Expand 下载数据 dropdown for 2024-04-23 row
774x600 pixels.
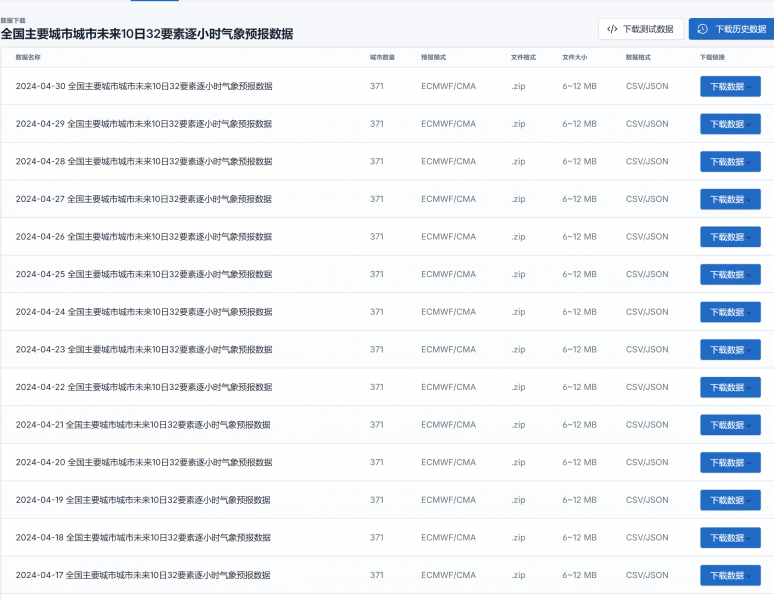[x=730, y=350]
